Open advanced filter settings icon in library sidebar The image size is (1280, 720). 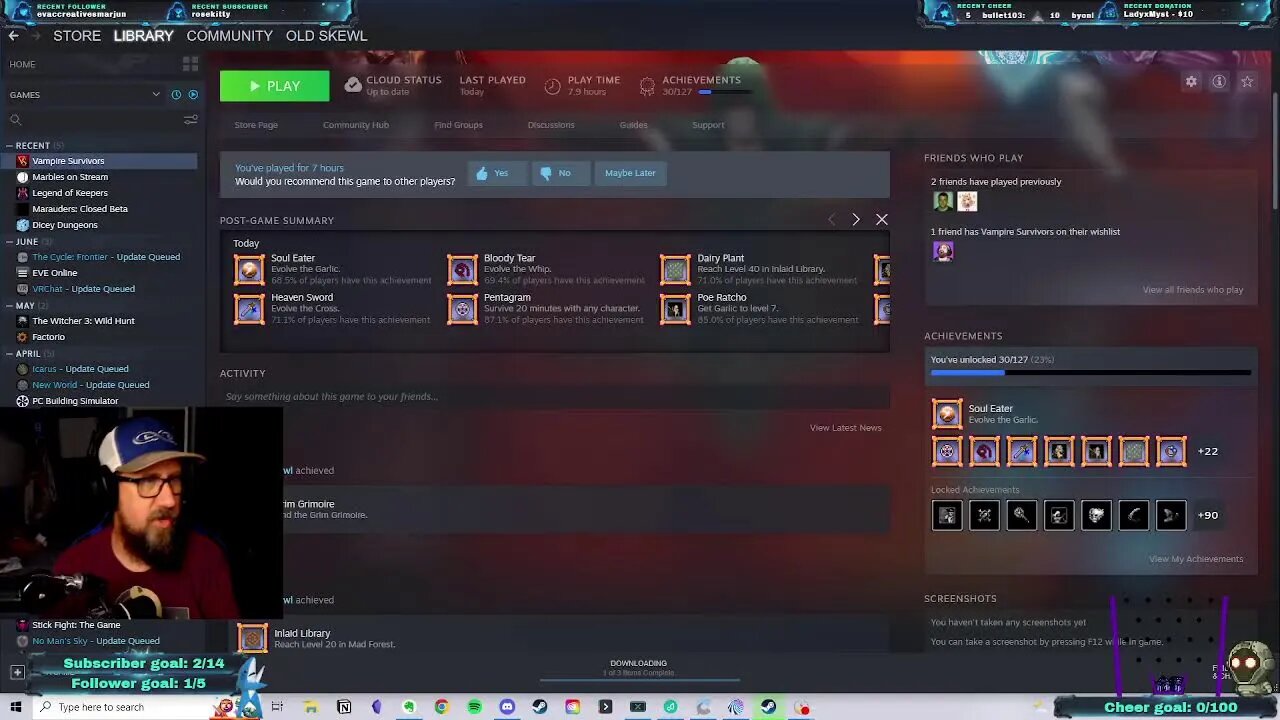click(x=190, y=120)
